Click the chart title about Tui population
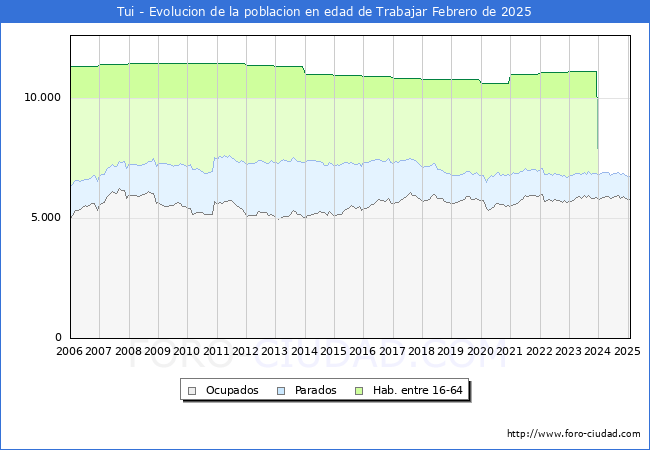The image size is (650, 450). click(x=324, y=12)
